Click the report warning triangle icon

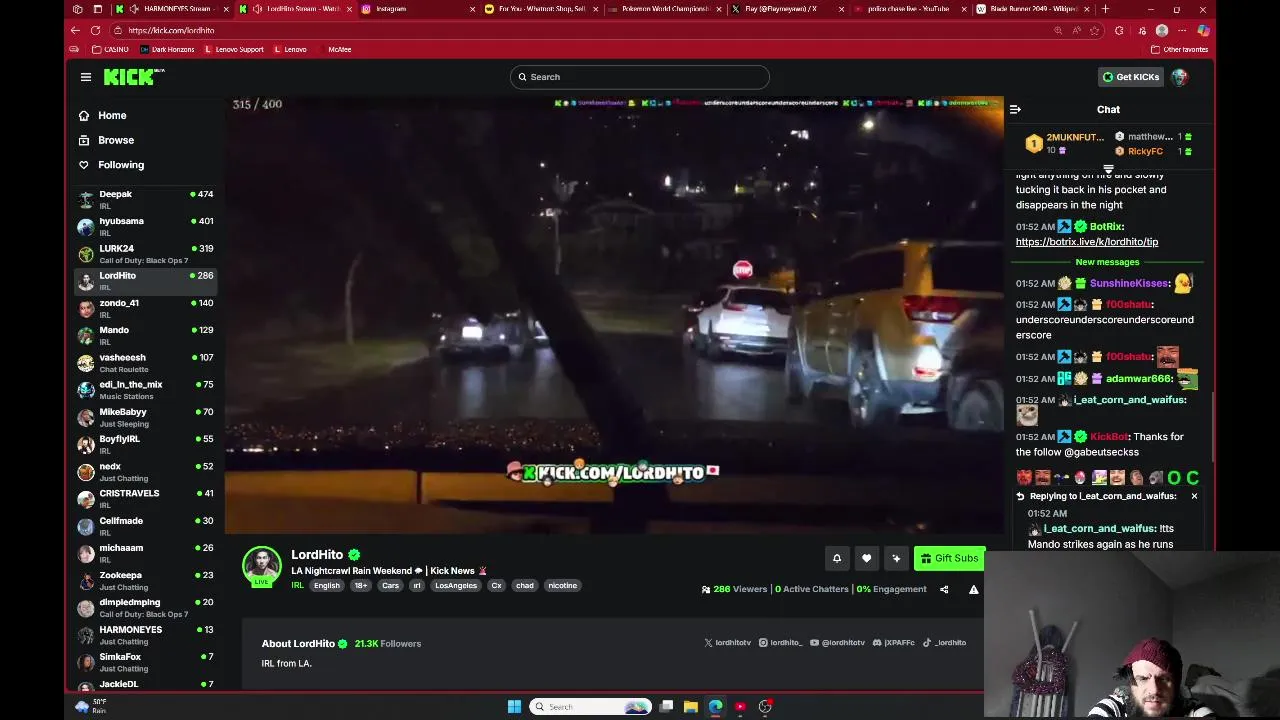click(973, 590)
